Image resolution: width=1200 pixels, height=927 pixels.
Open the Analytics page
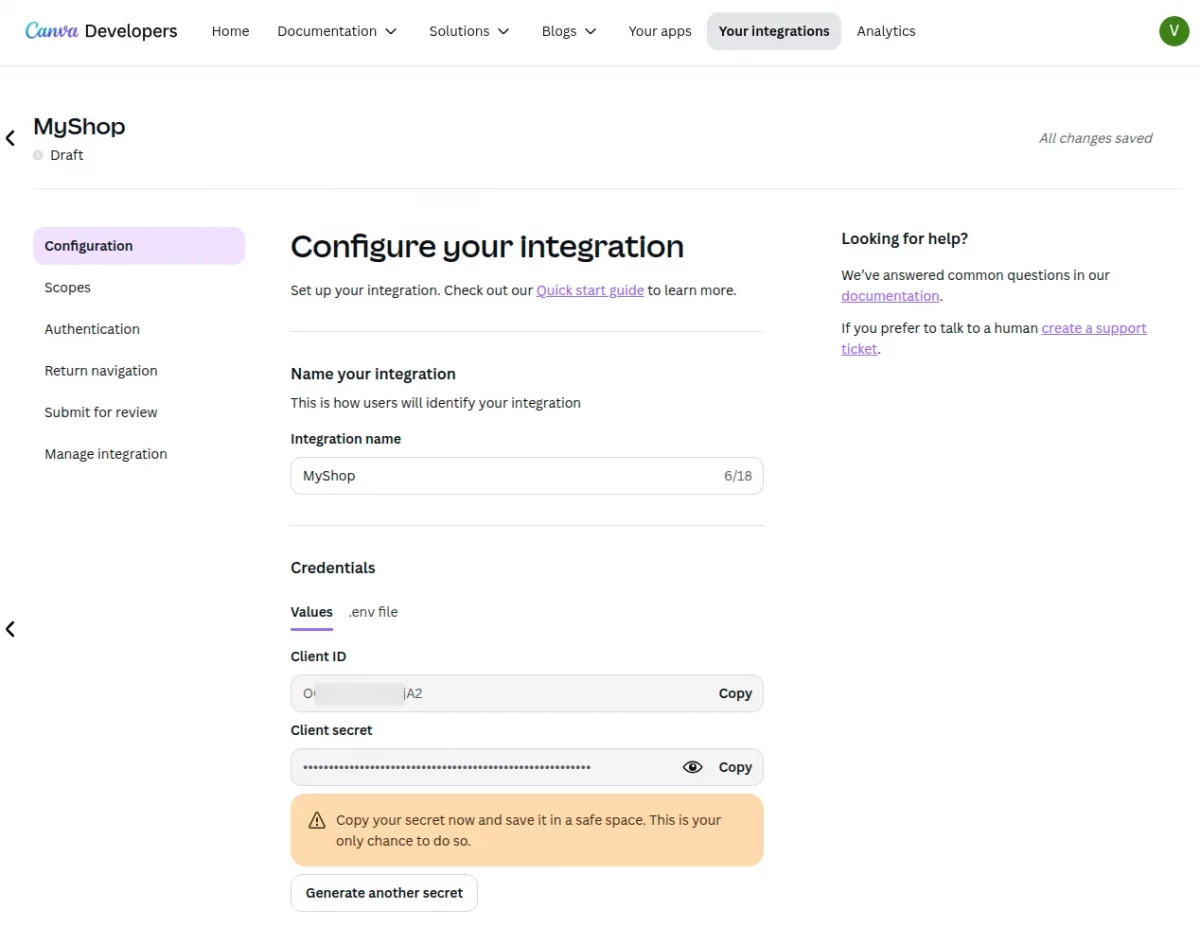coord(886,31)
